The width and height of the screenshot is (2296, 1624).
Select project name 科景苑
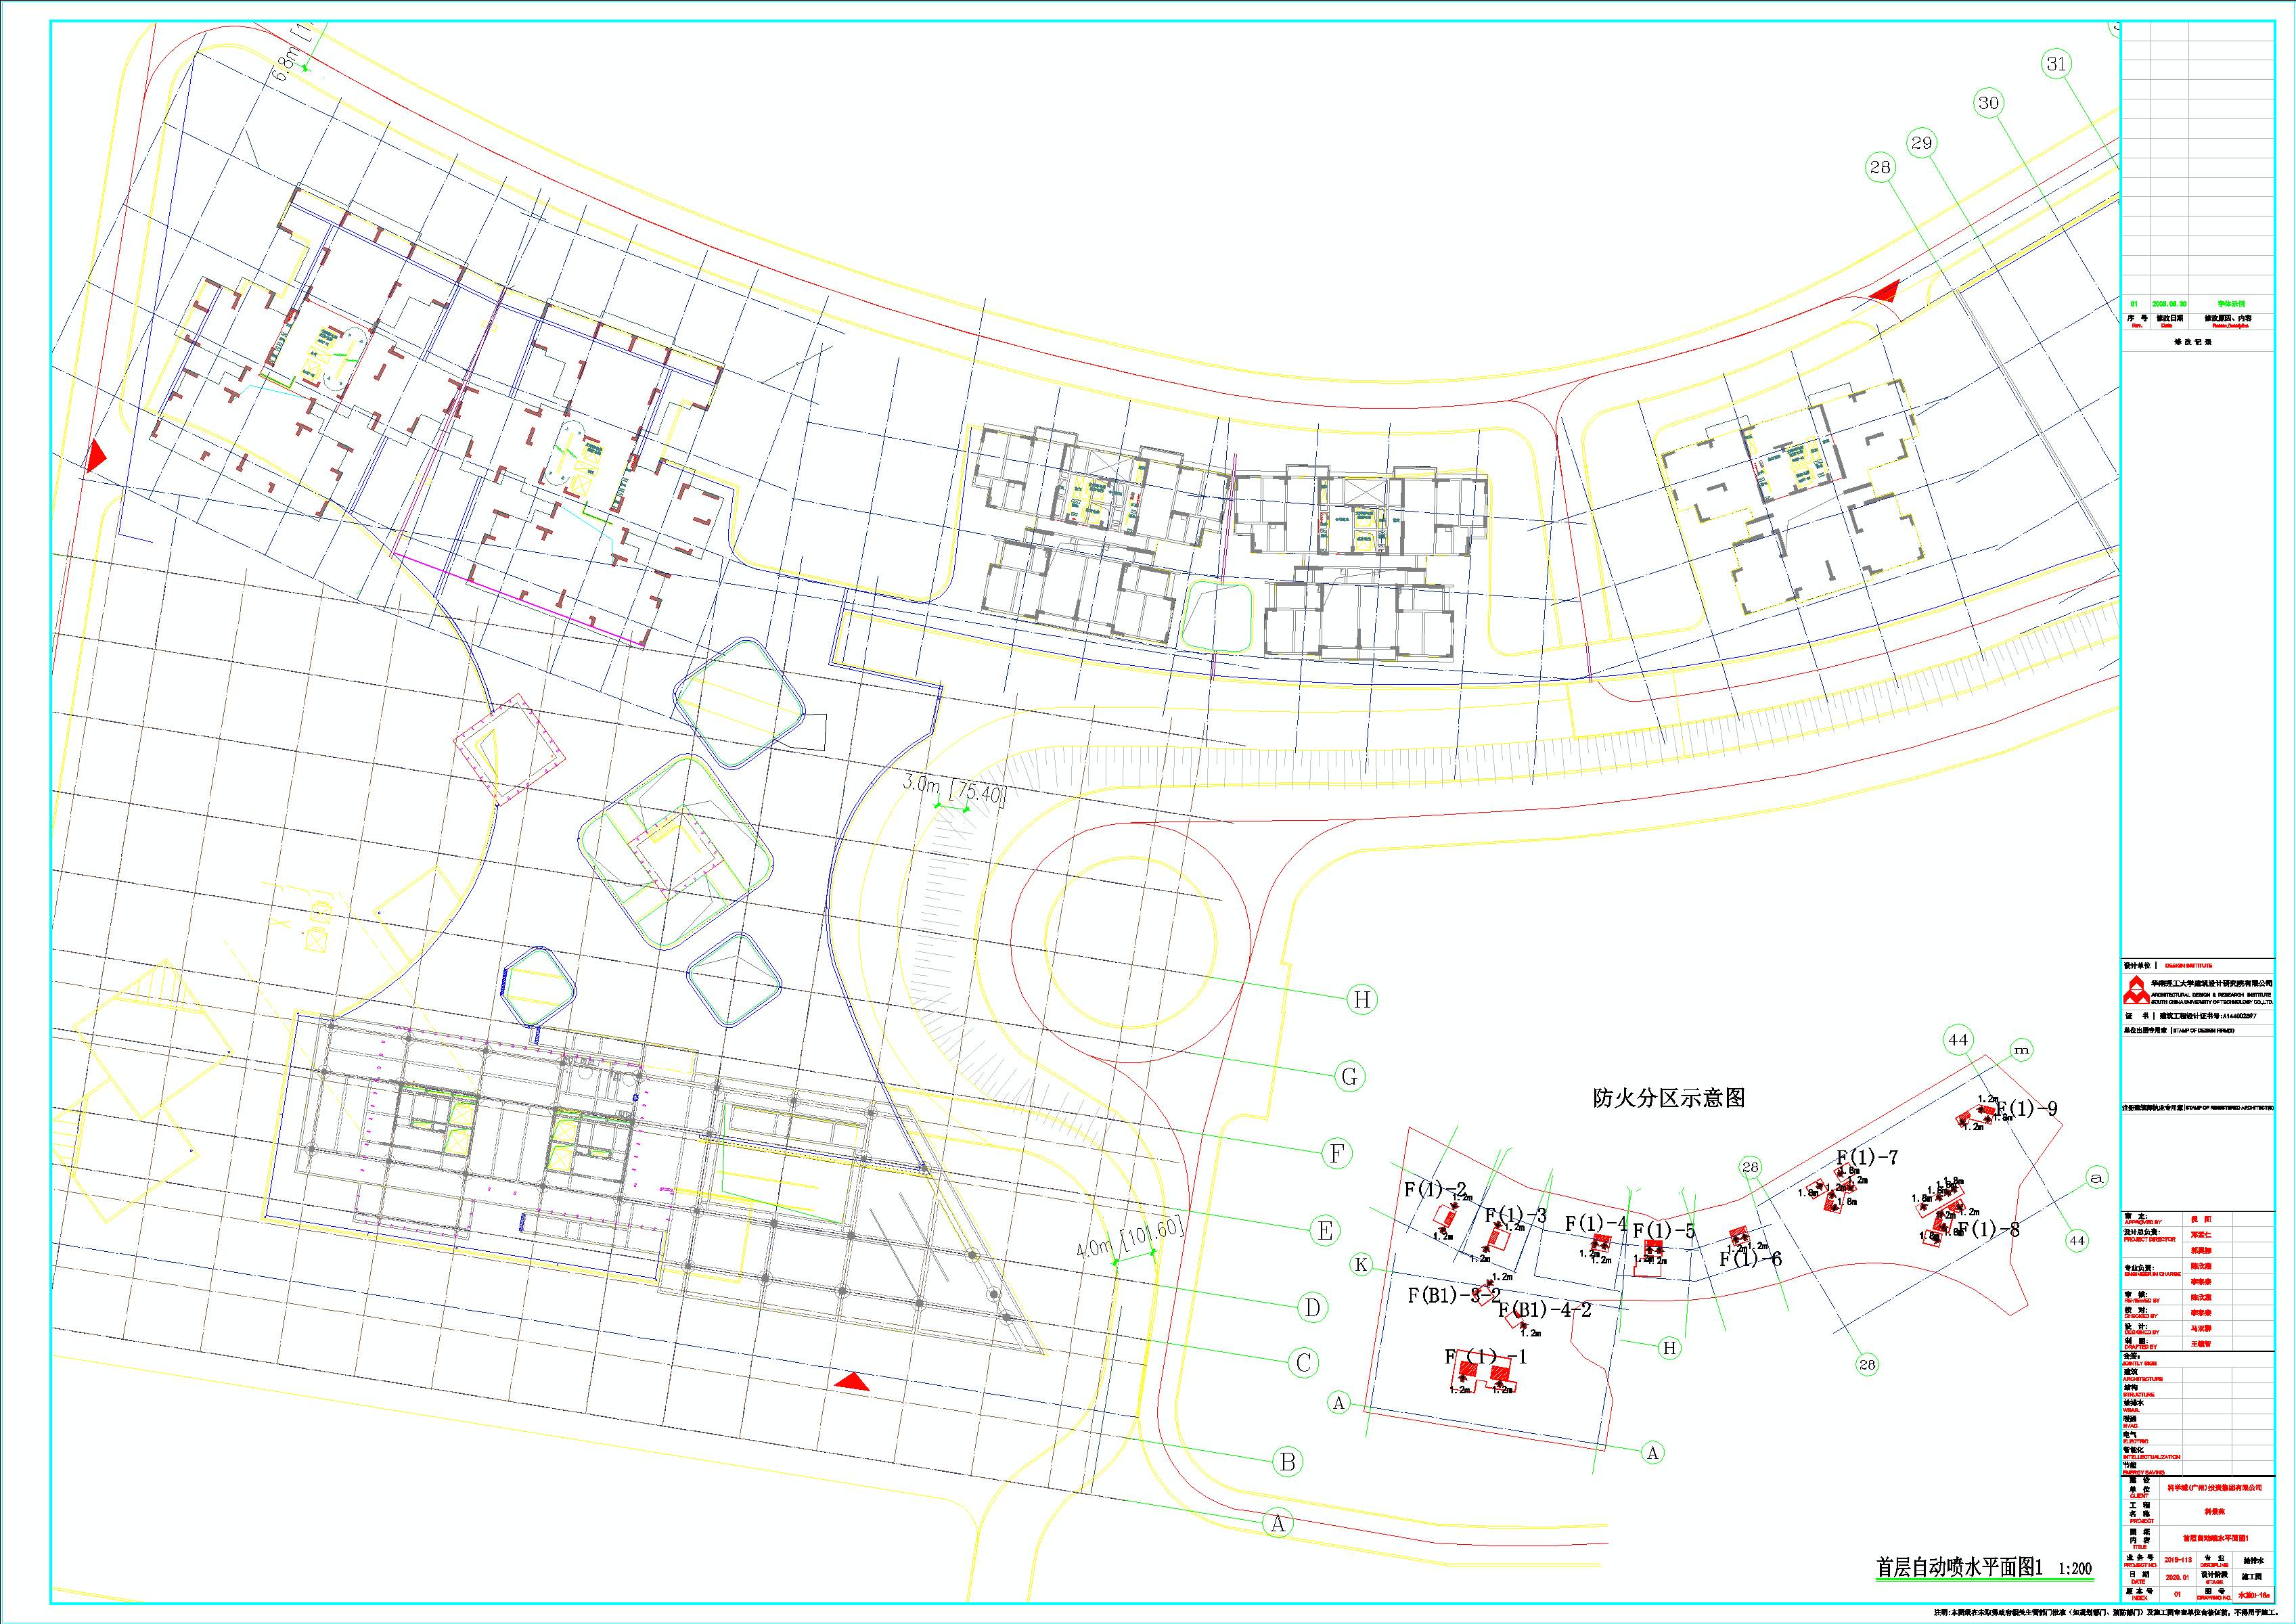point(2215,1511)
